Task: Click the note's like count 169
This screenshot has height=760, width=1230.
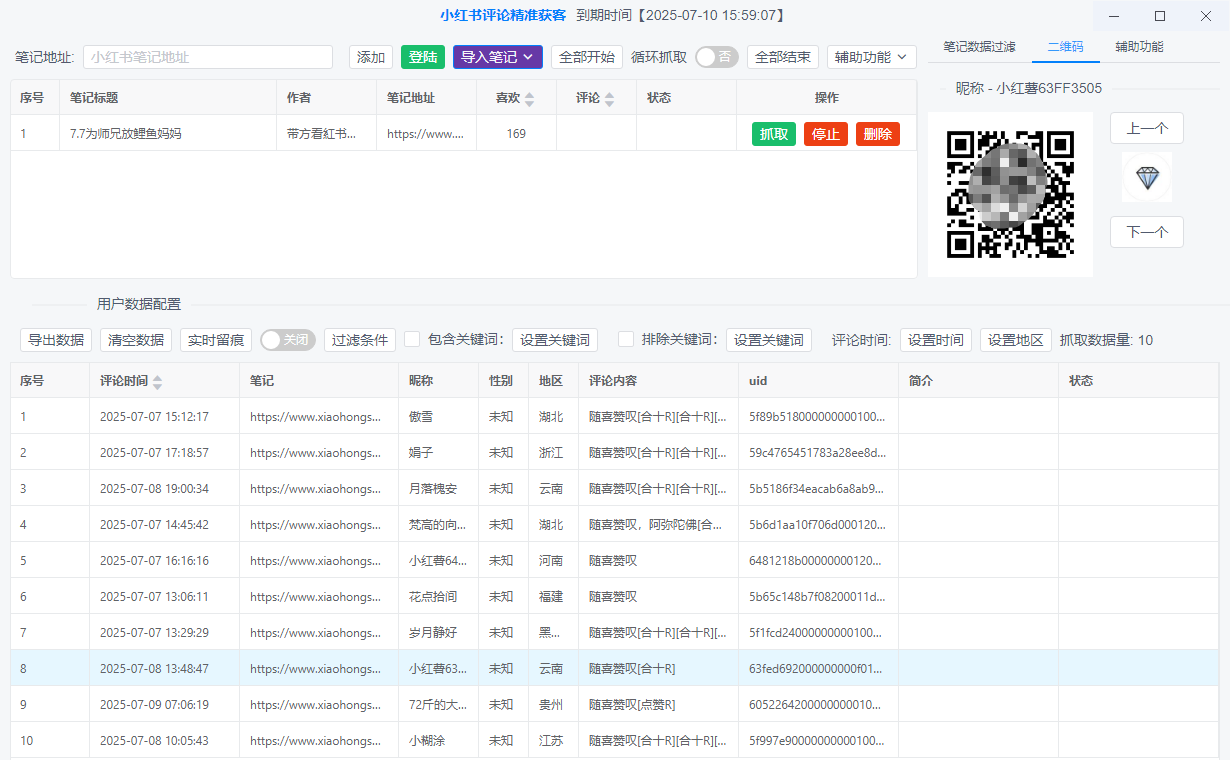Action: 516,134
